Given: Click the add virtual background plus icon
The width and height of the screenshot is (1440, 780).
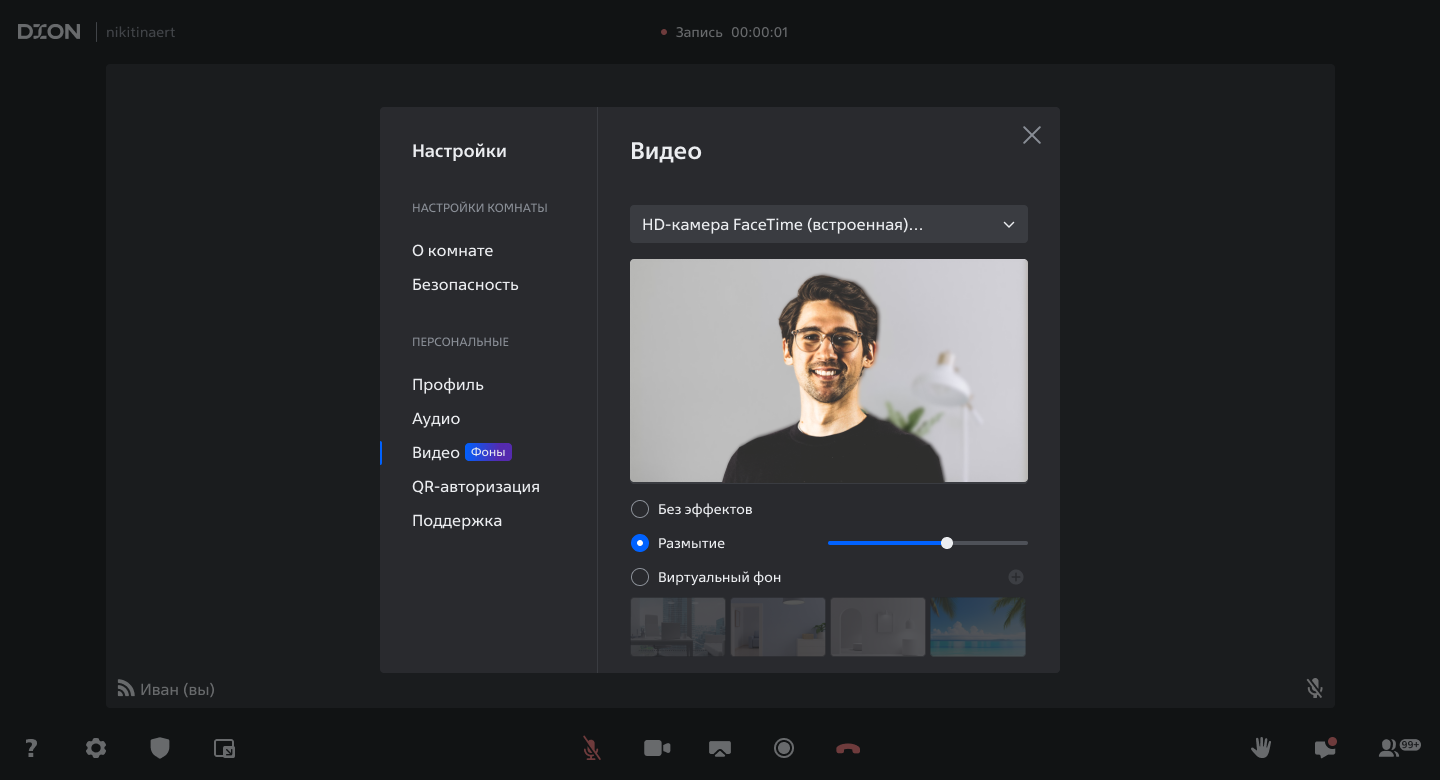Looking at the screenshot, I should tap(1016, 577).
